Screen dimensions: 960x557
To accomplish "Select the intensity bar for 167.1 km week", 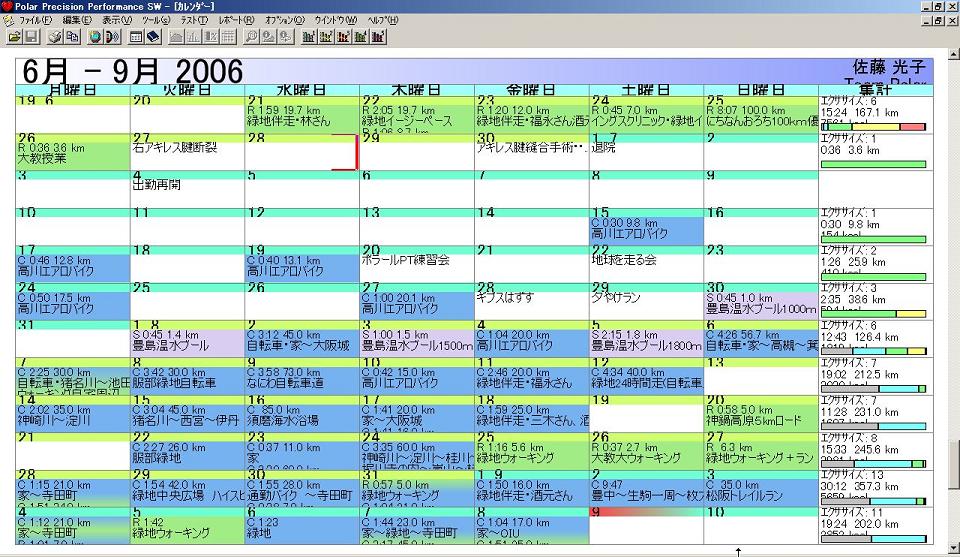I will click(873, 127).
